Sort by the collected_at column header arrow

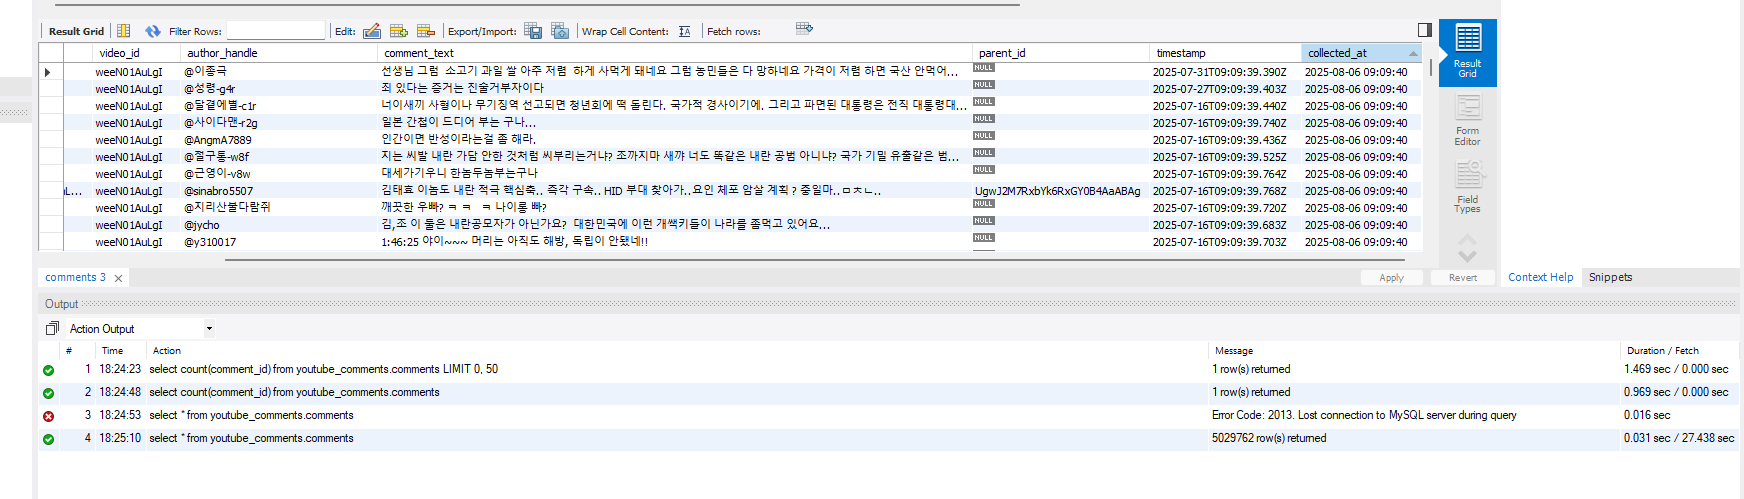pyautogui.click(x=1413, y=53)
